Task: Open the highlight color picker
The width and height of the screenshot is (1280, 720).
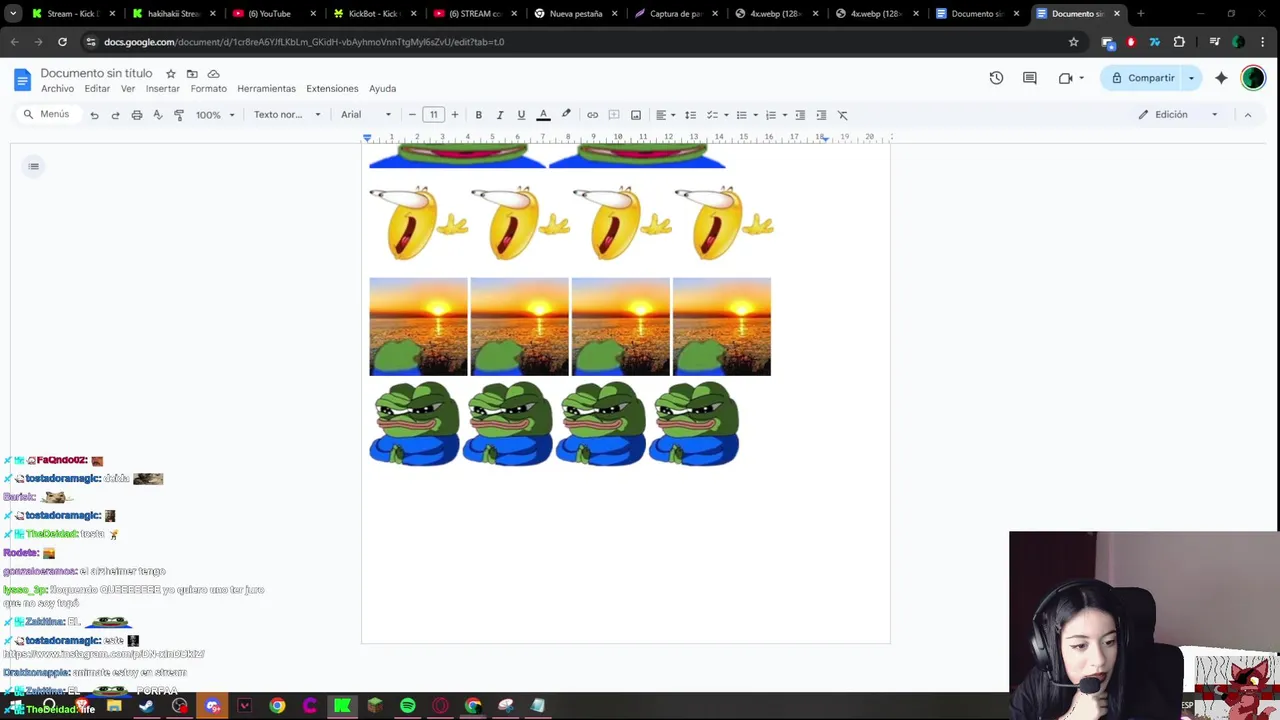Action: pyautogui.click(x=566, y=115)
